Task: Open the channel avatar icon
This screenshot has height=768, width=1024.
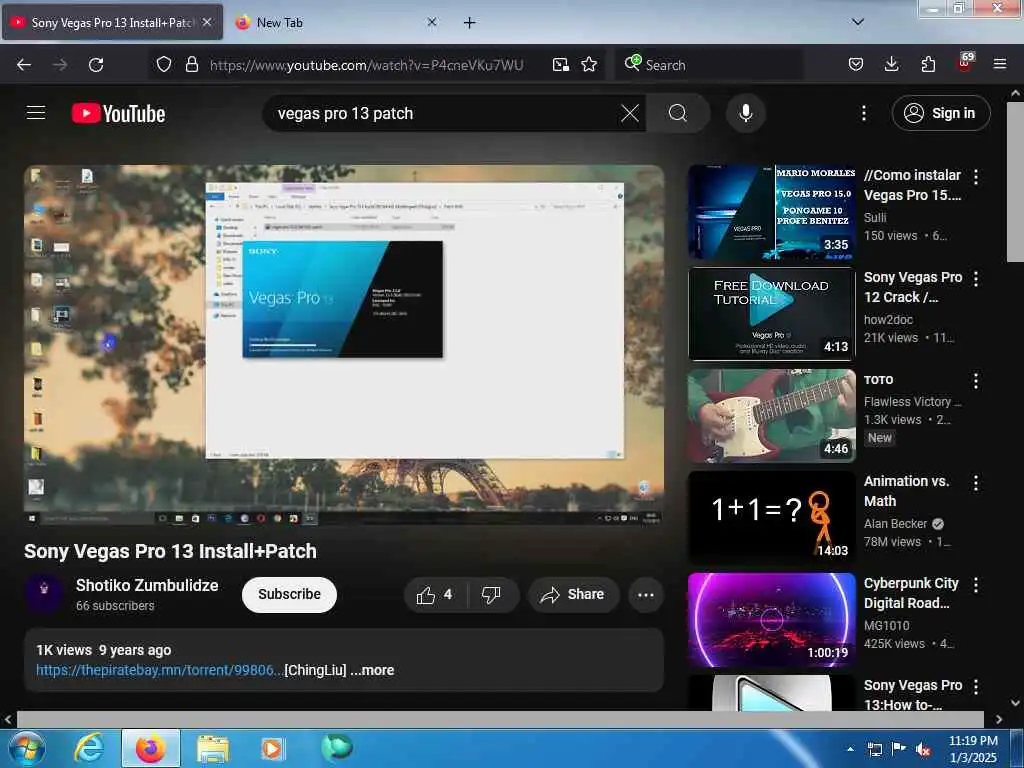Action: (x=44, y=593)
